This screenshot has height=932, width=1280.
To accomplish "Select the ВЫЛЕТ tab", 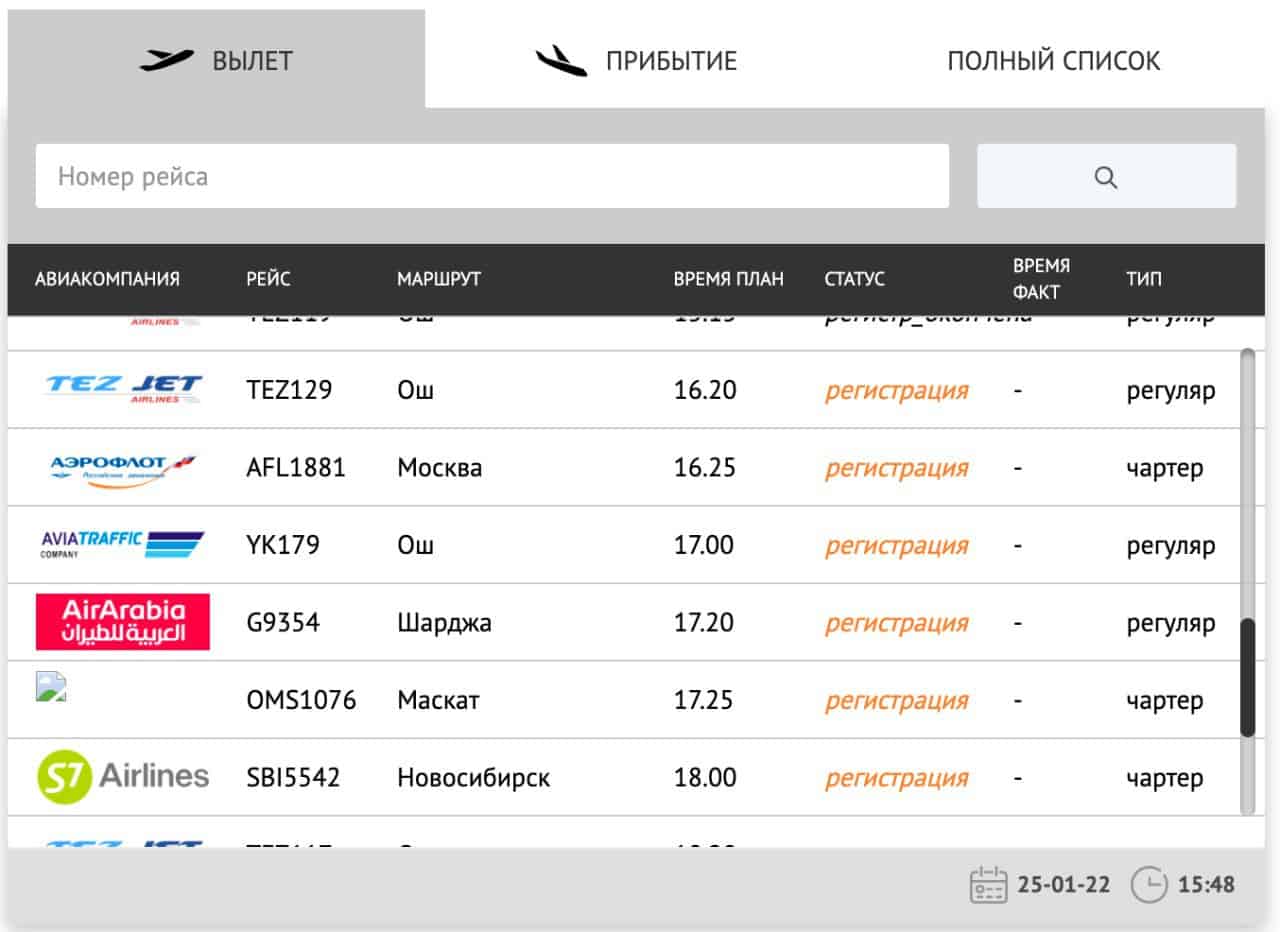I will [x=216, y=60].
